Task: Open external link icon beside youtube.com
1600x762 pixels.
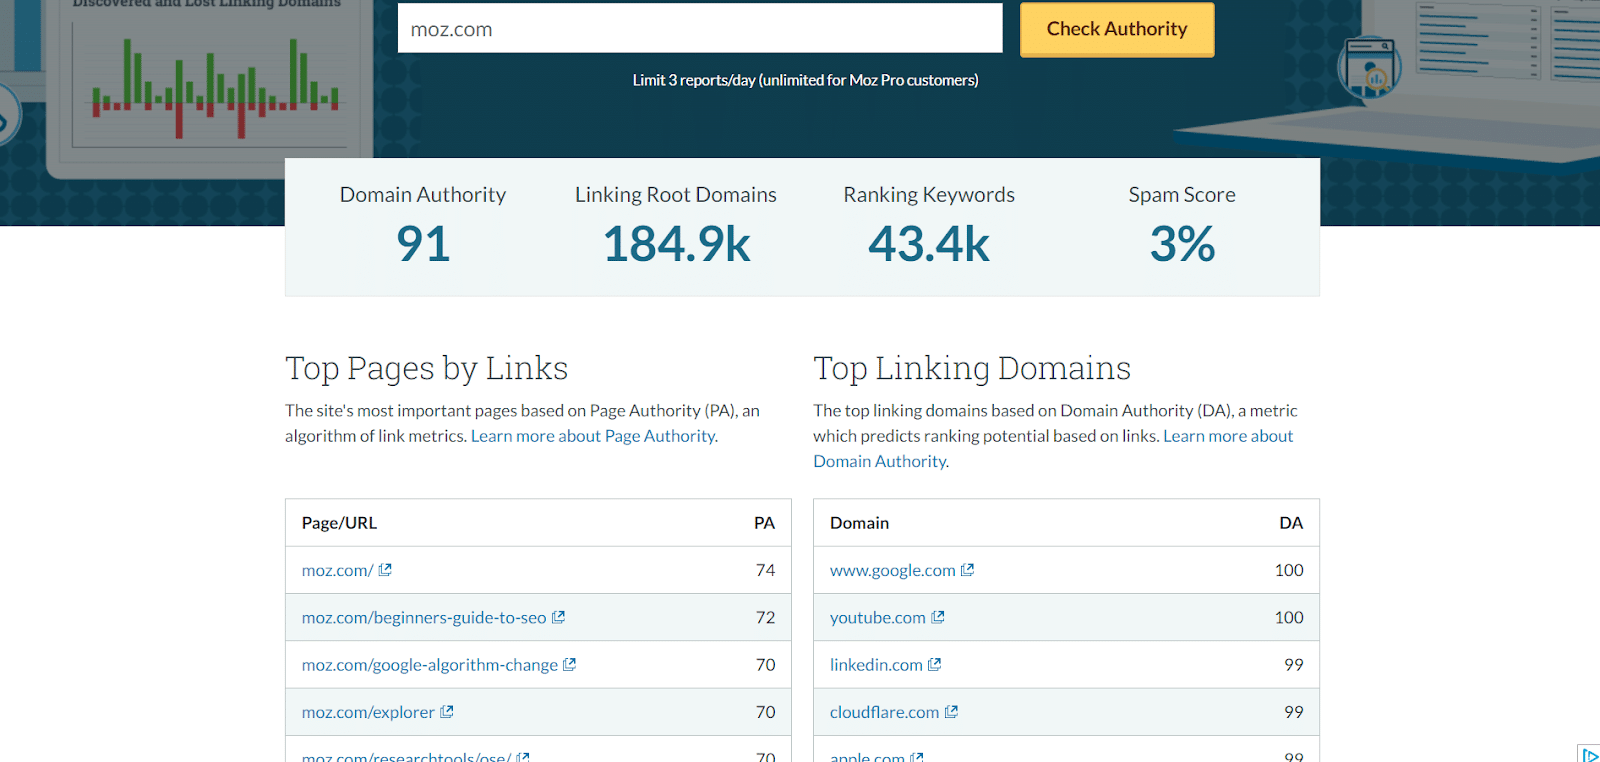Action: pyautogui.click(x=938, y=617)
